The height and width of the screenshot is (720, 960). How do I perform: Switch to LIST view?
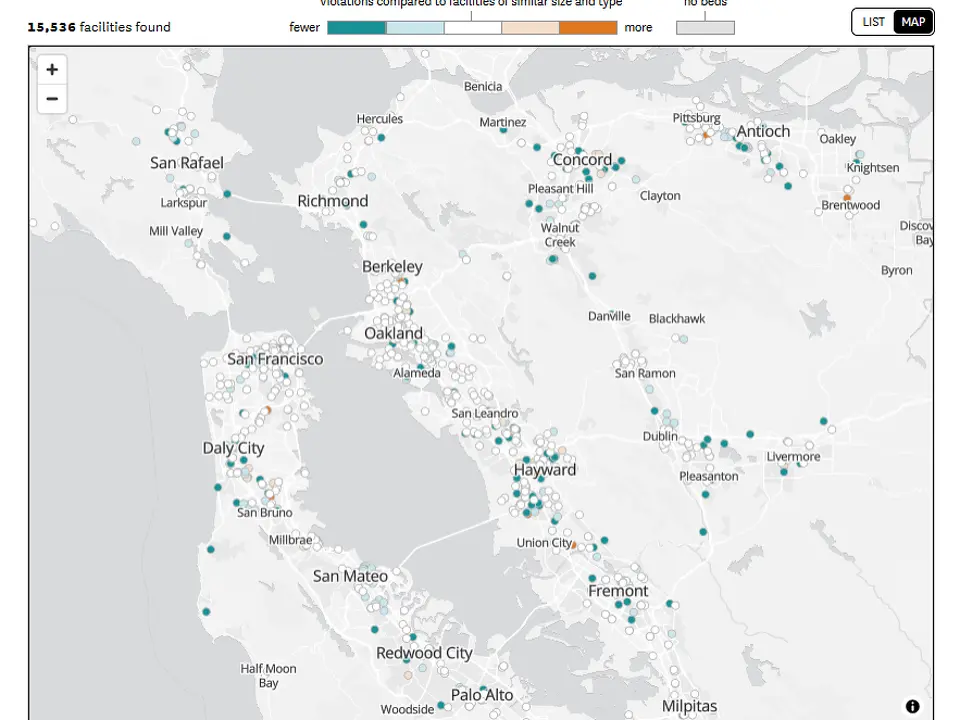click(873, 22)
